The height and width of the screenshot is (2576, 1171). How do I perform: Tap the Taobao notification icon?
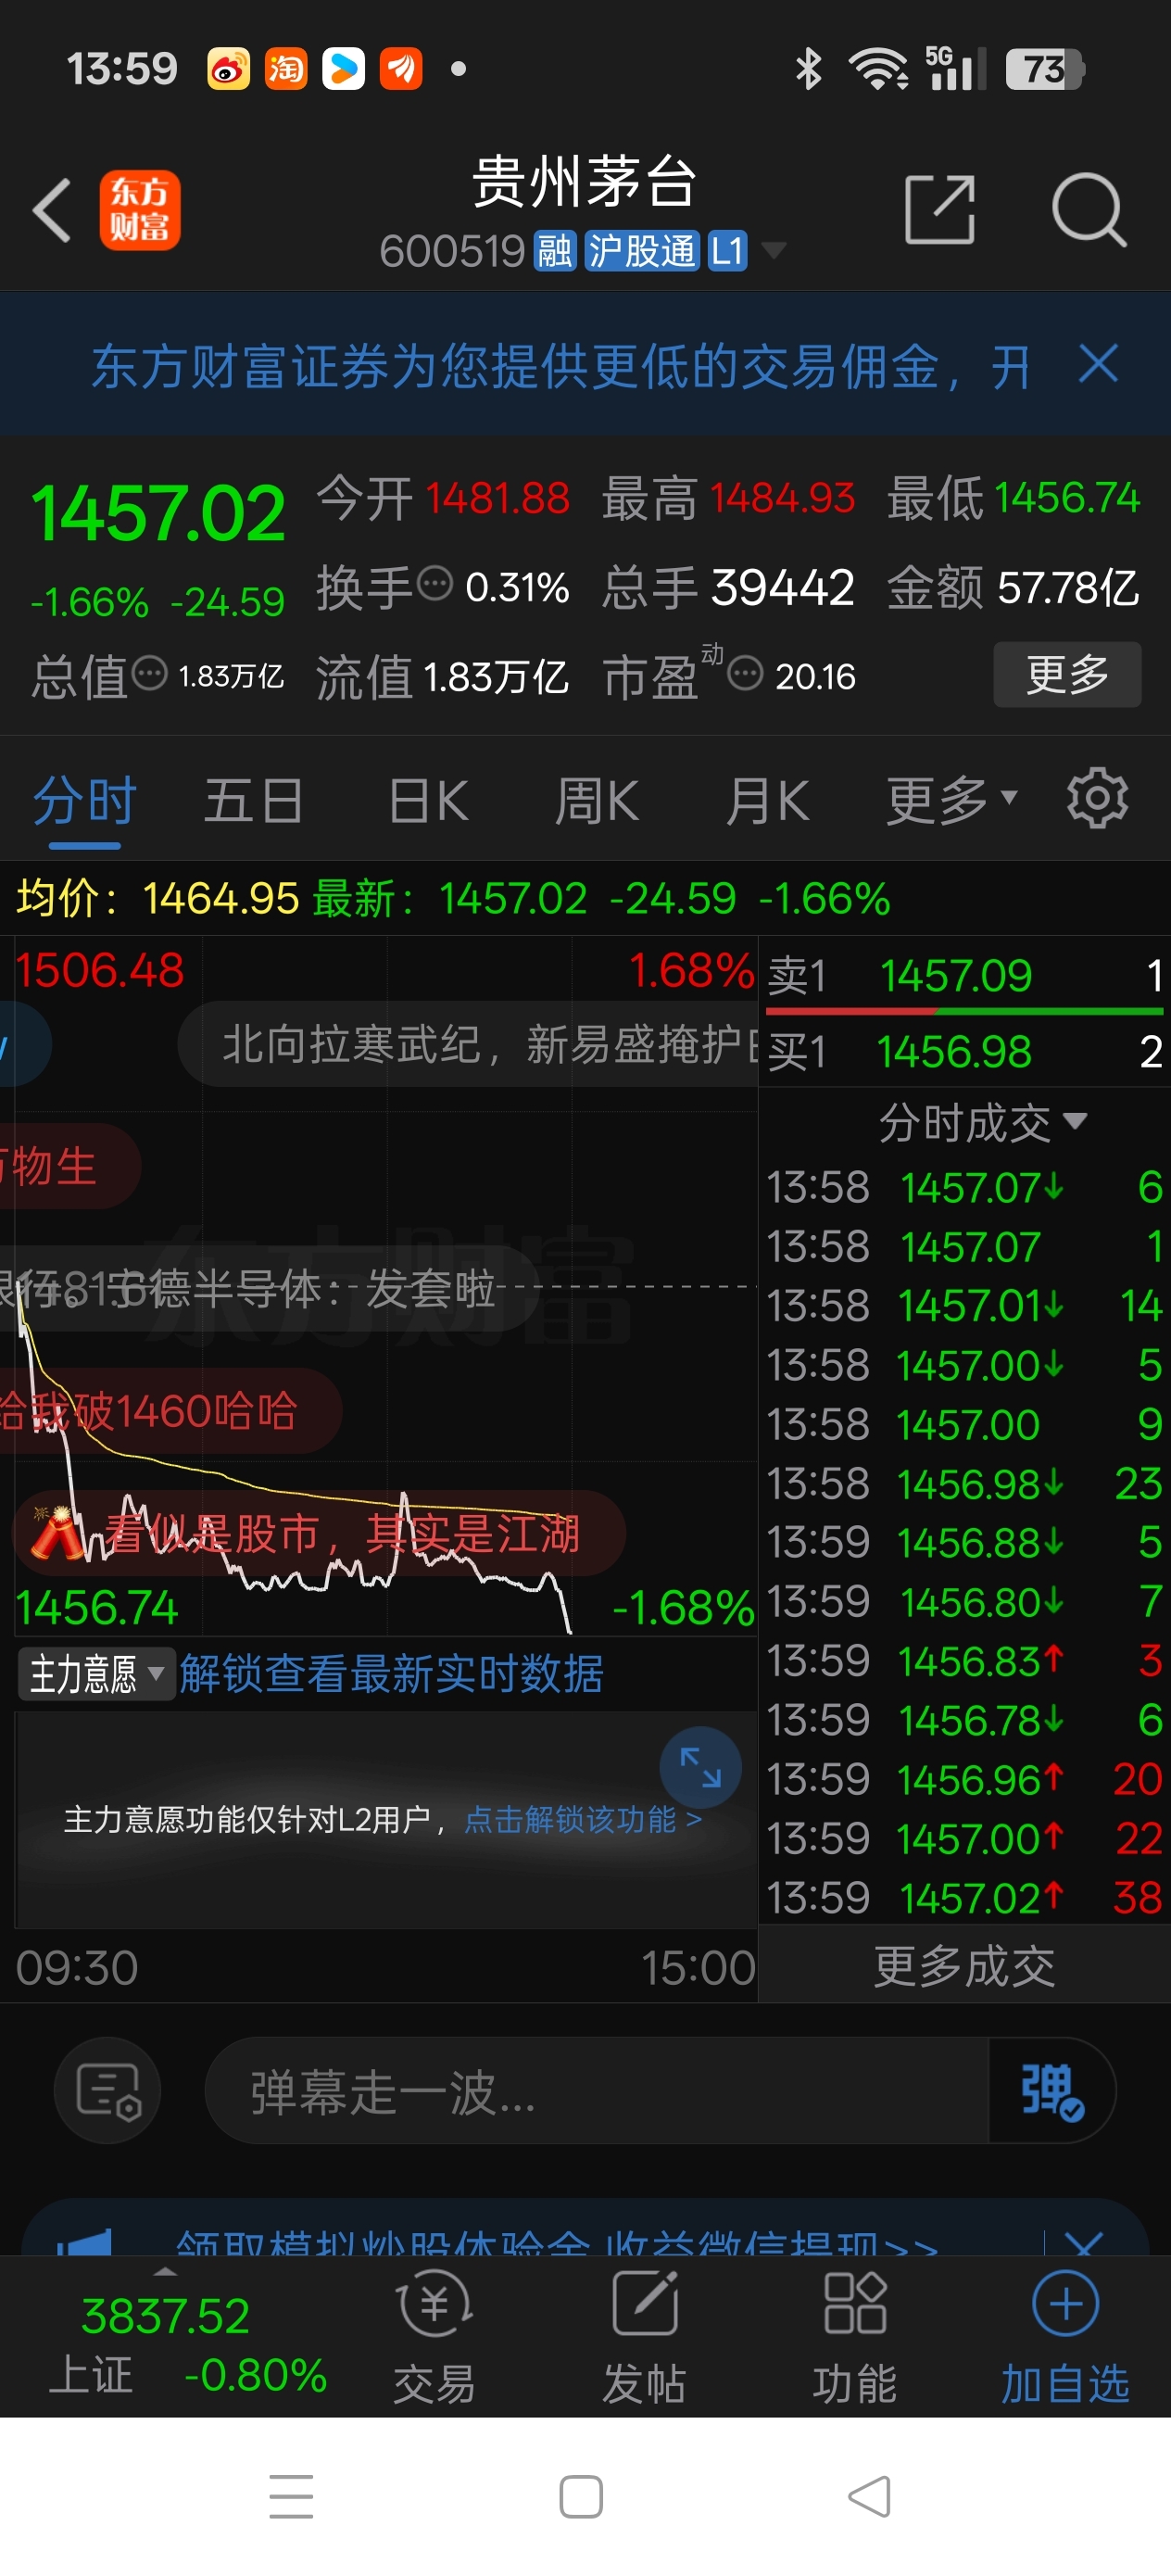click(x=286, y=69)
